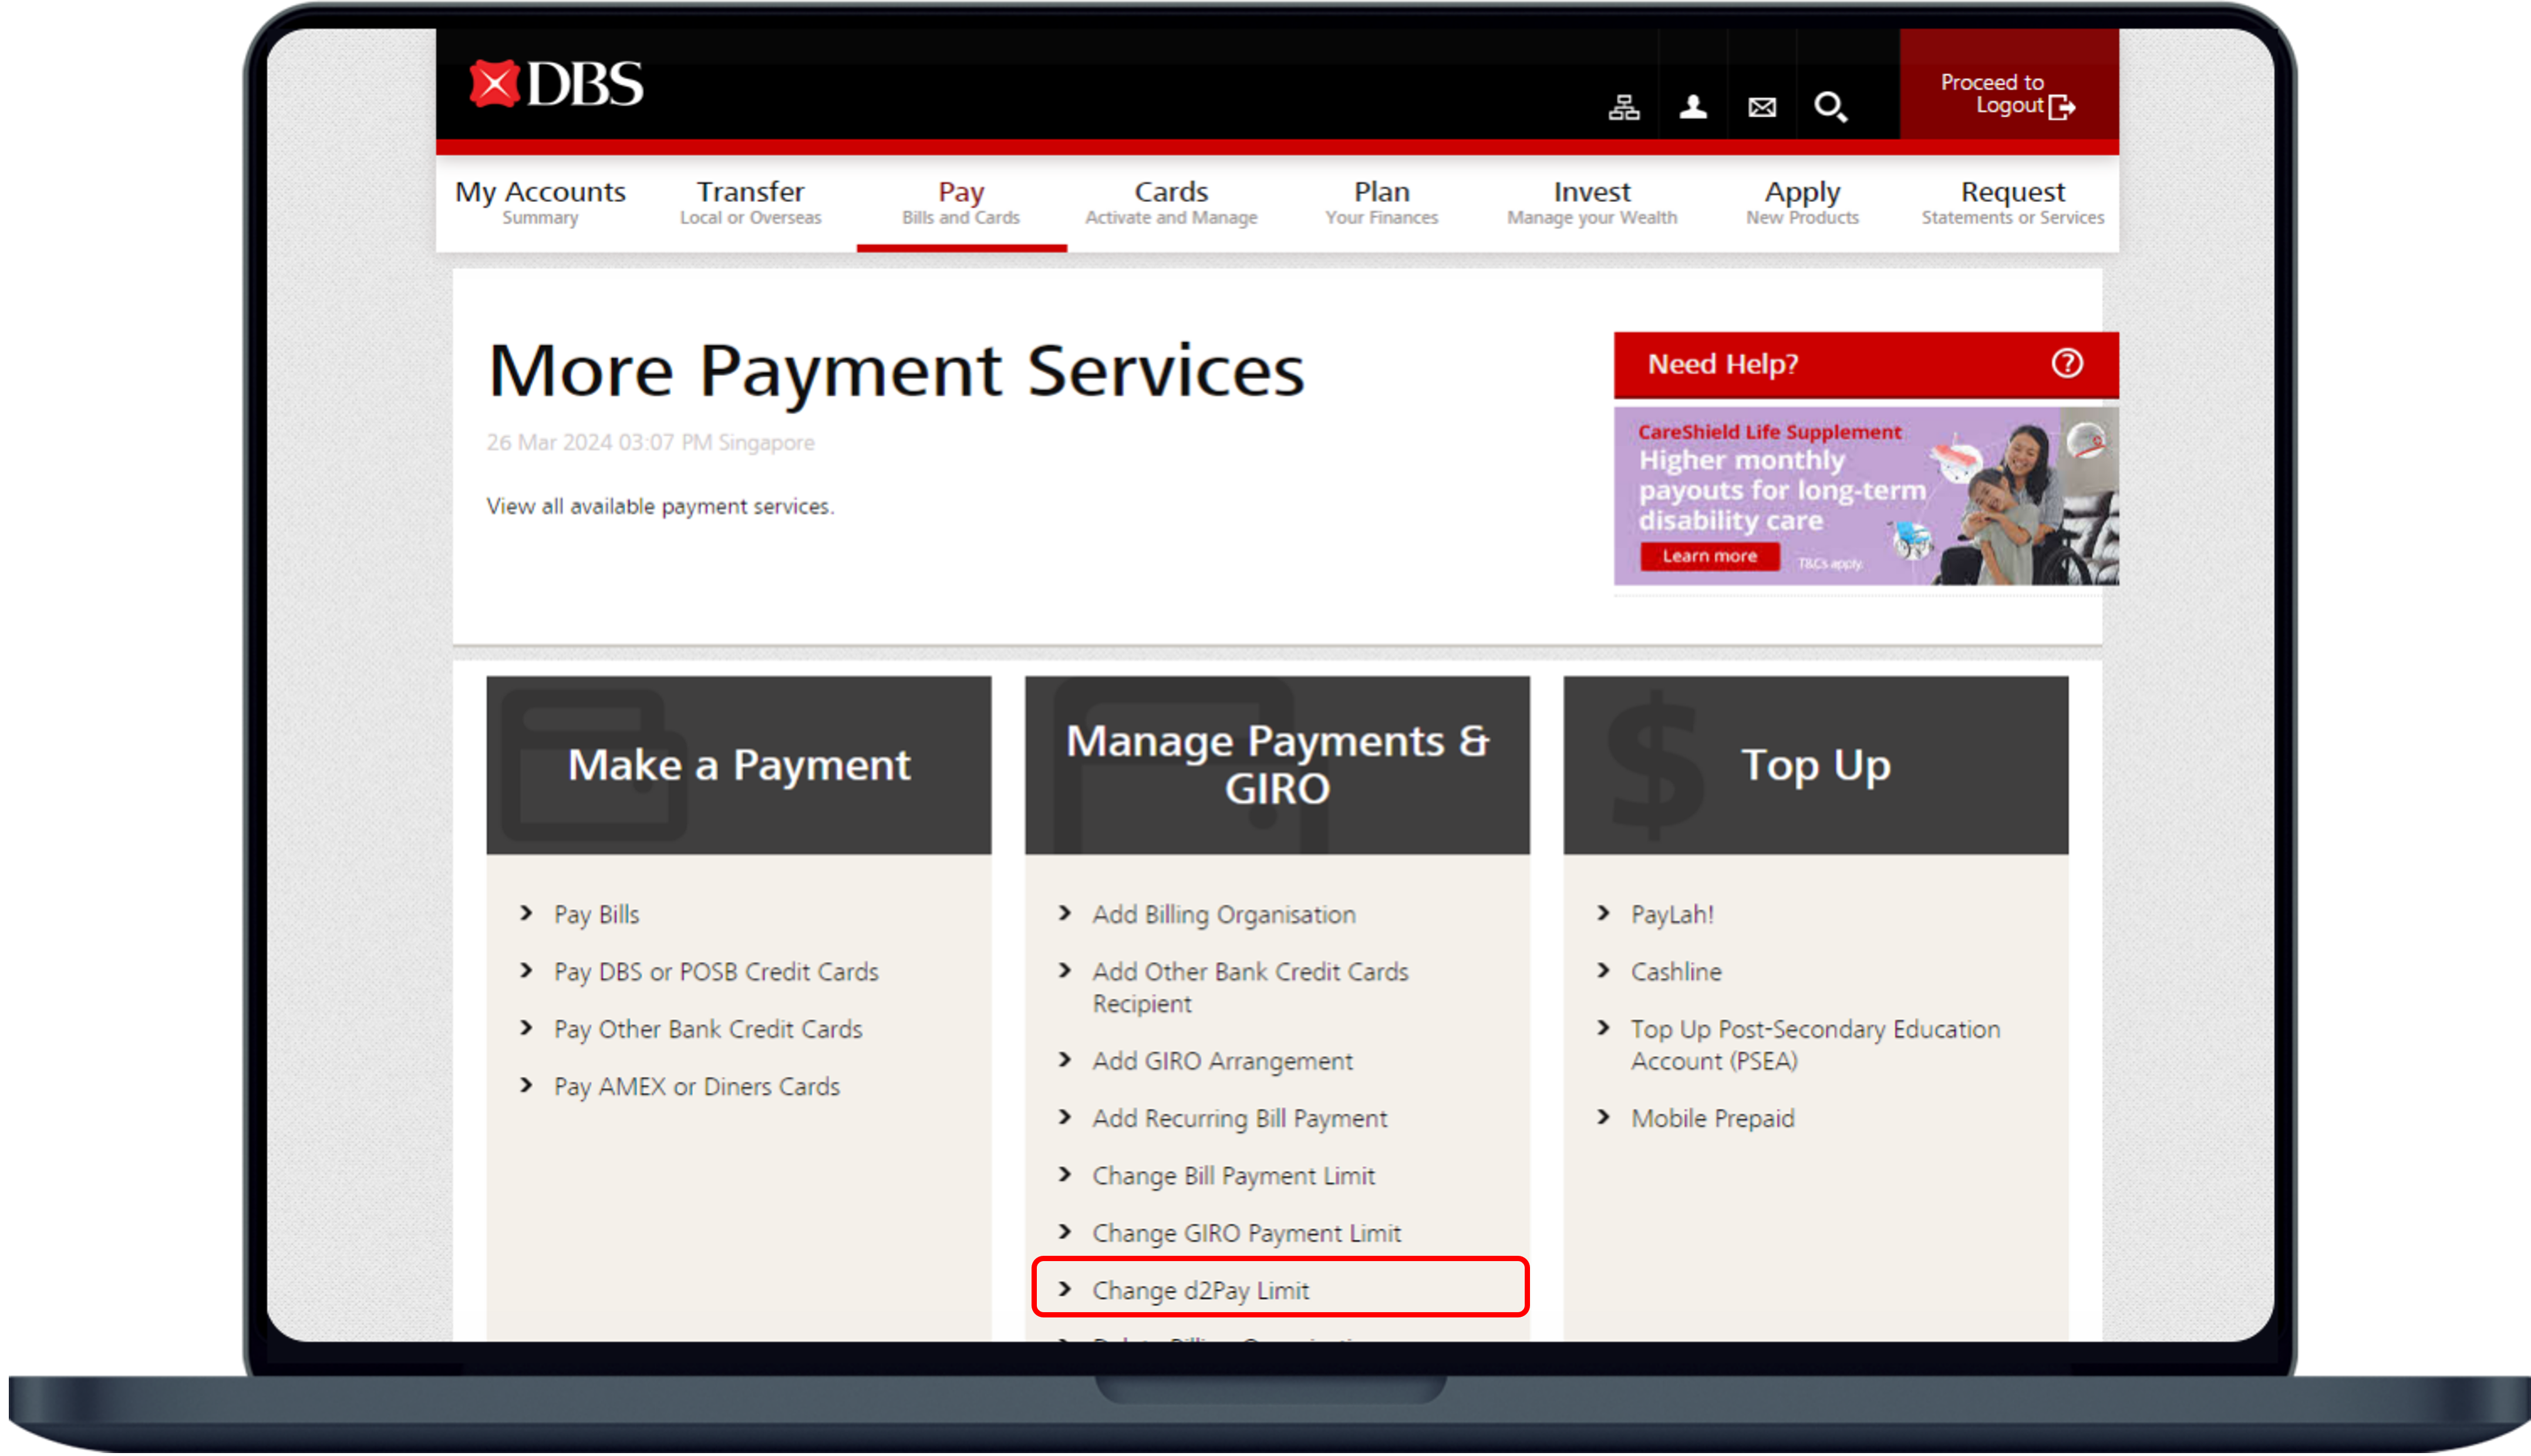Open the Apply New Products tab
Screen dimensions: 2531x1456
pos(1802,202)
